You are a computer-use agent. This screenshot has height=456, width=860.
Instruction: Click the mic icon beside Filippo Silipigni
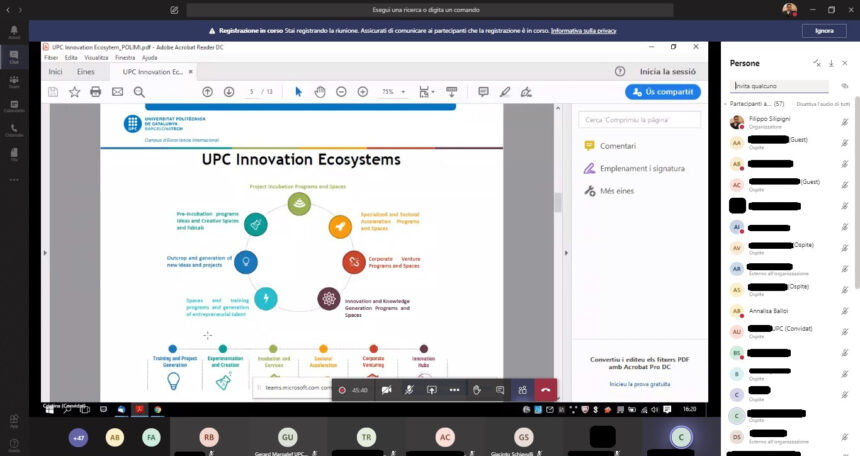click(x=845, y=122)
